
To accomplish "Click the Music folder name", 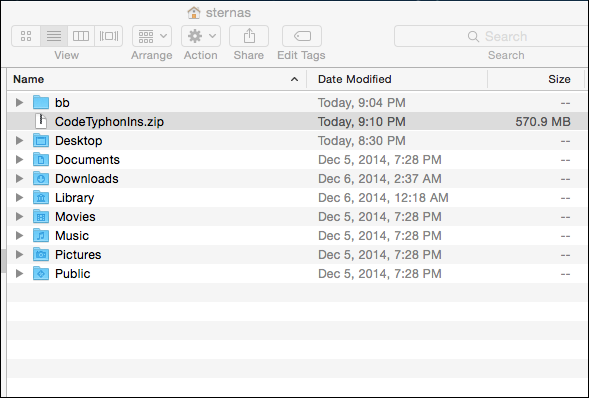I will (x=72, y=235).
